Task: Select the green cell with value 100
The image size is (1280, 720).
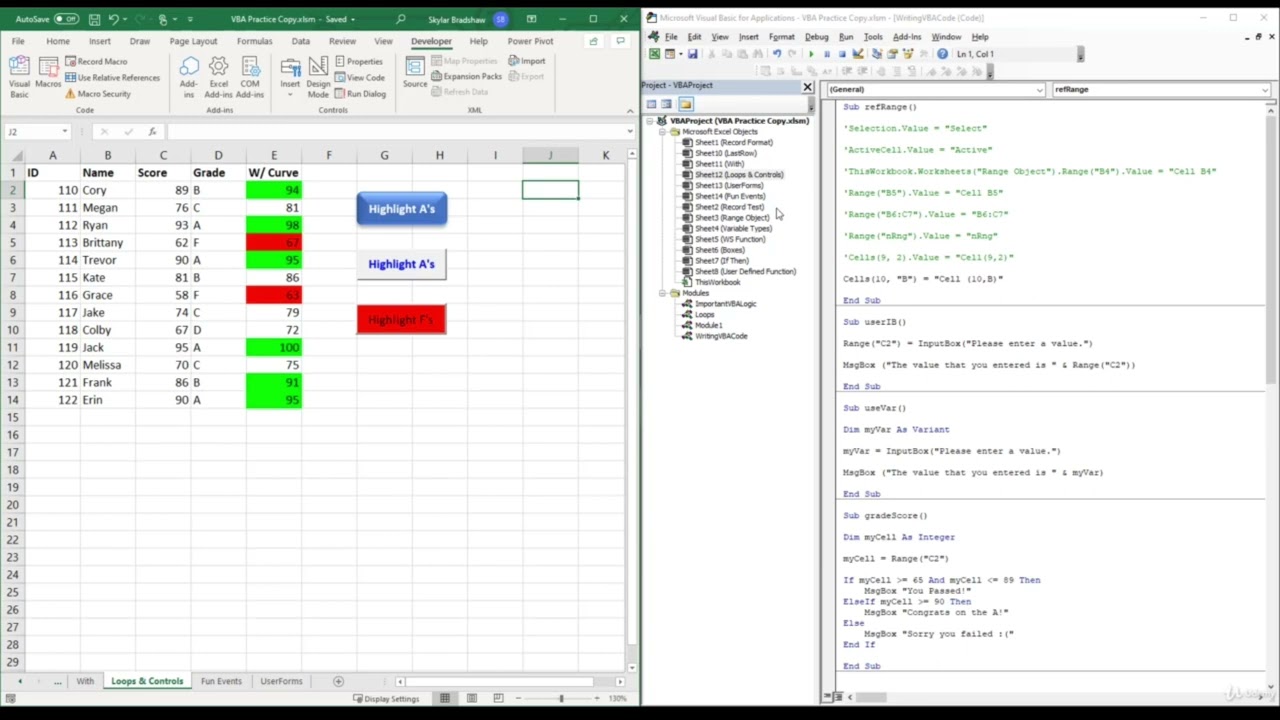Action: 274,347
